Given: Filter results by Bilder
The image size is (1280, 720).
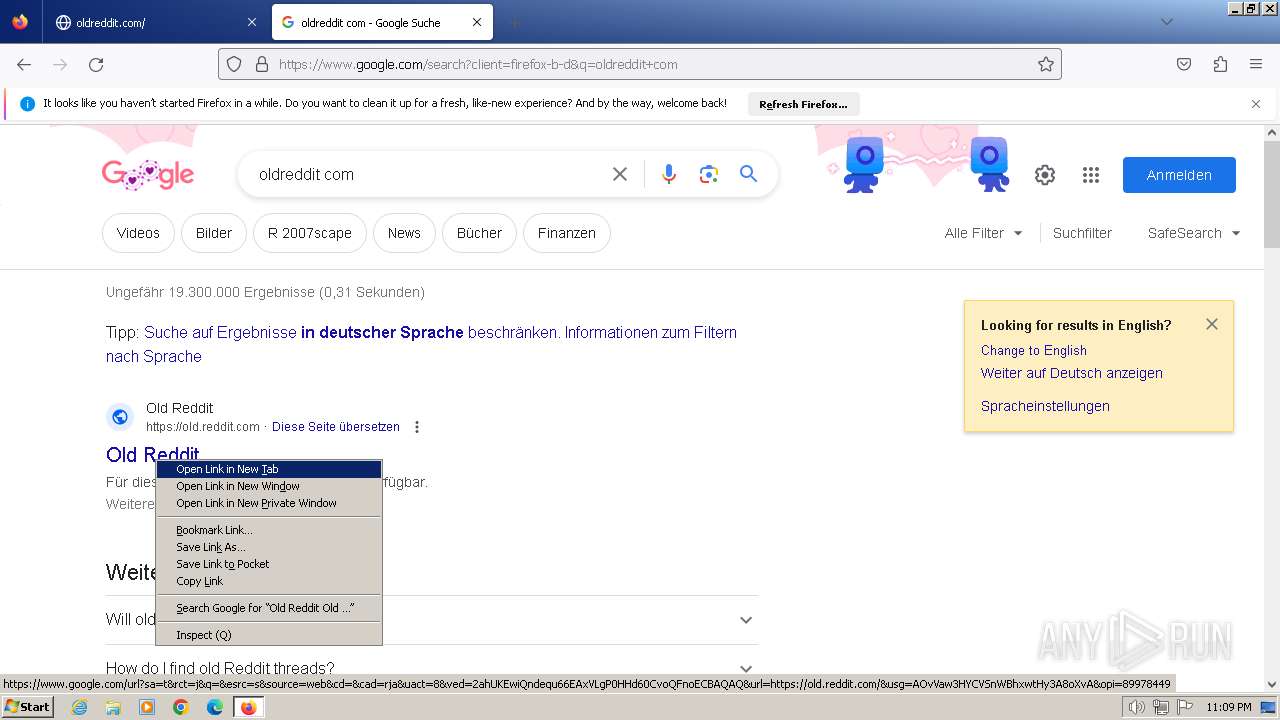Looking at the screenshot, I should pyautogui.click(x=214, y=233).
